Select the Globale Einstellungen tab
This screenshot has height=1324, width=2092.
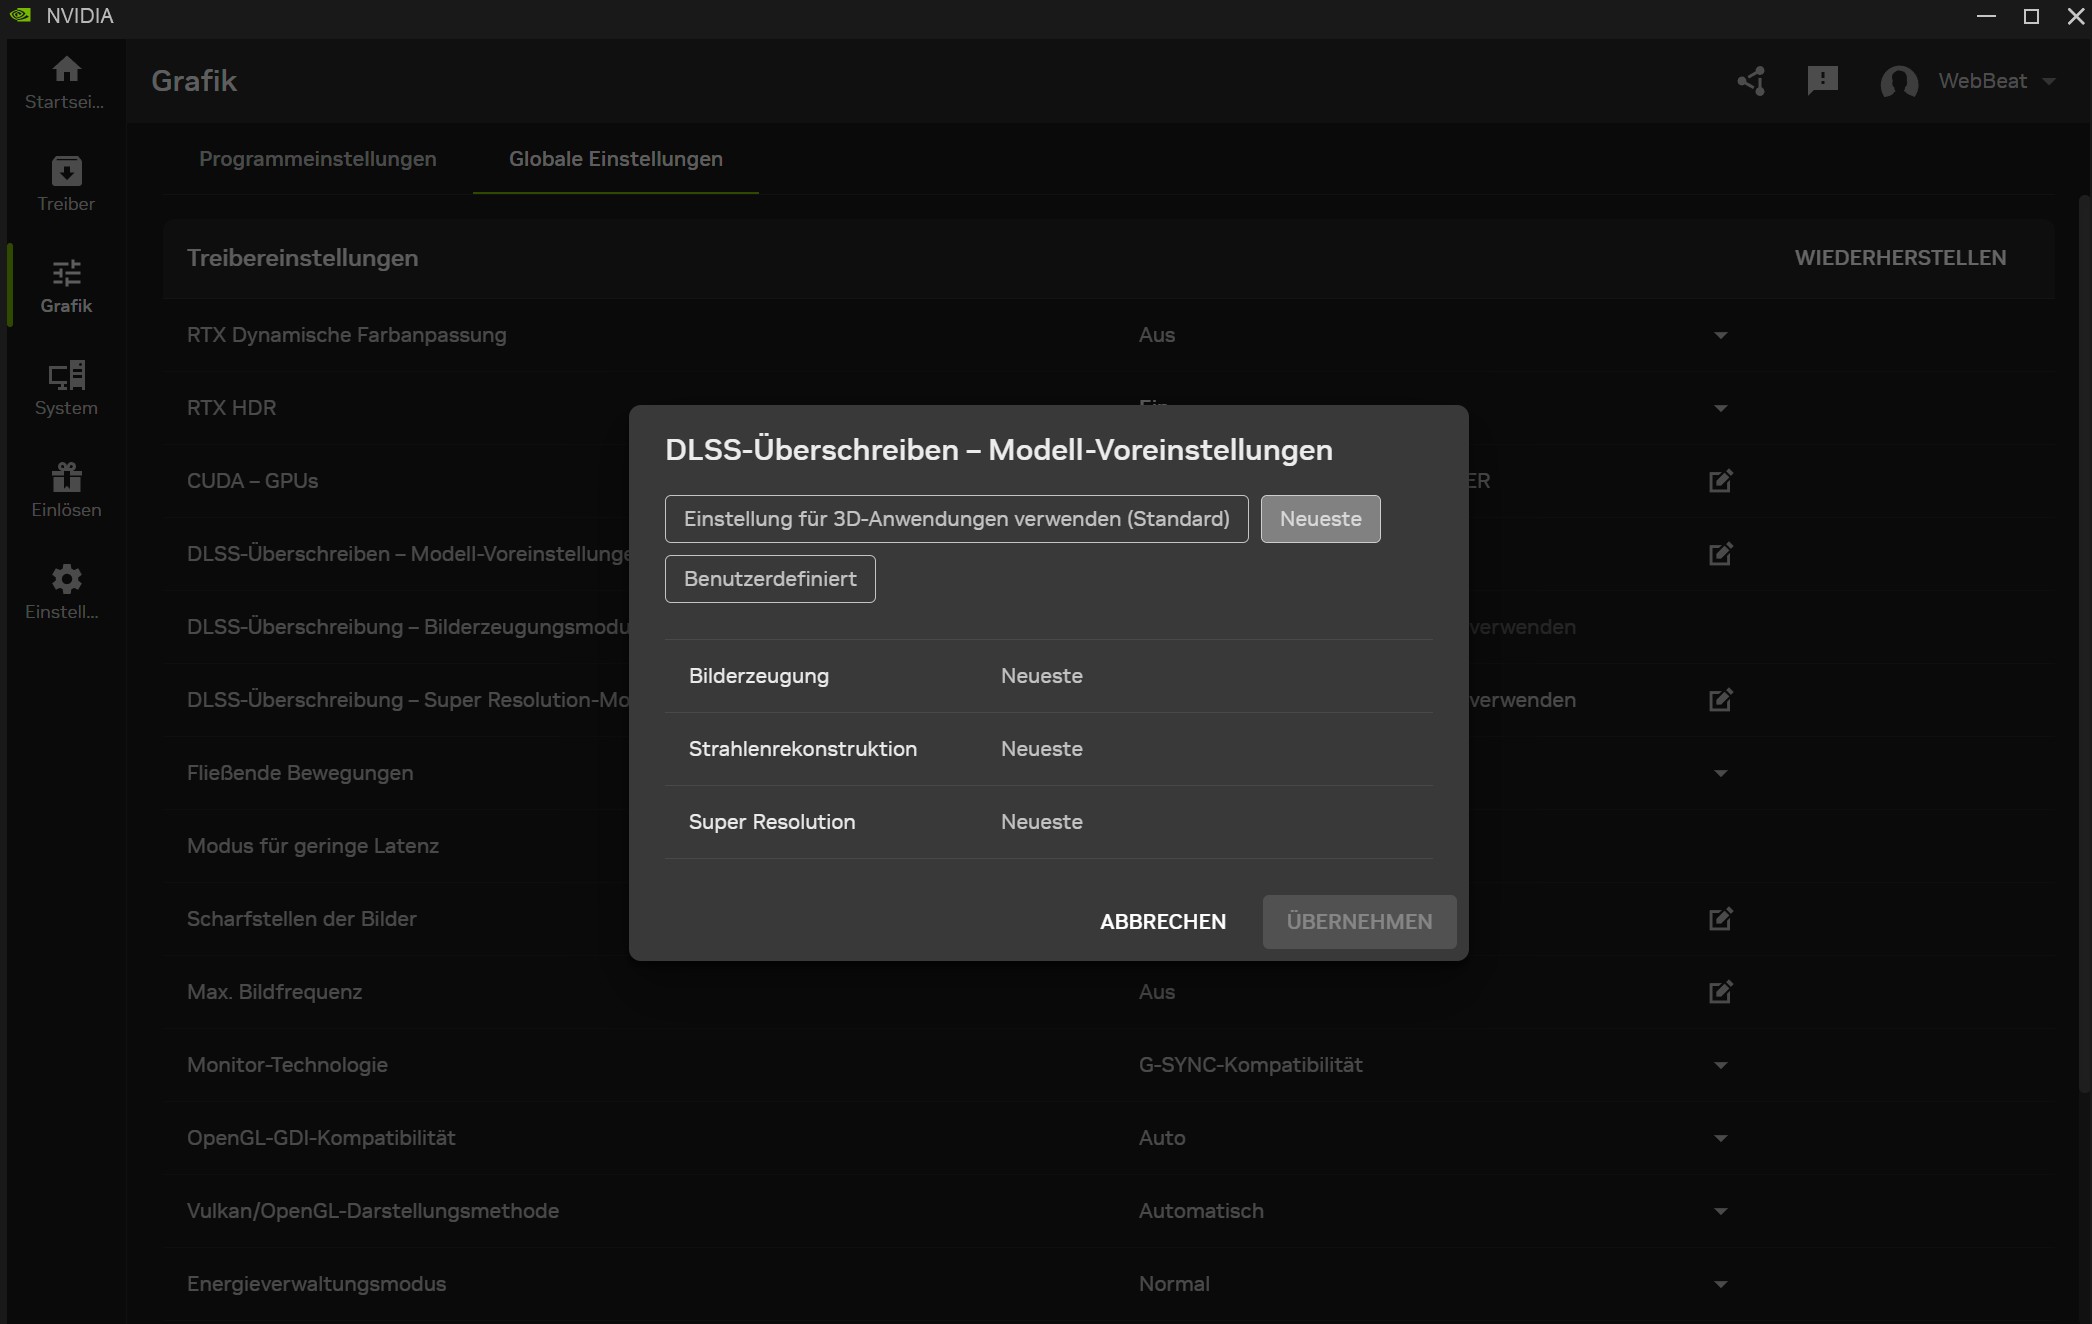pos(616,158)
